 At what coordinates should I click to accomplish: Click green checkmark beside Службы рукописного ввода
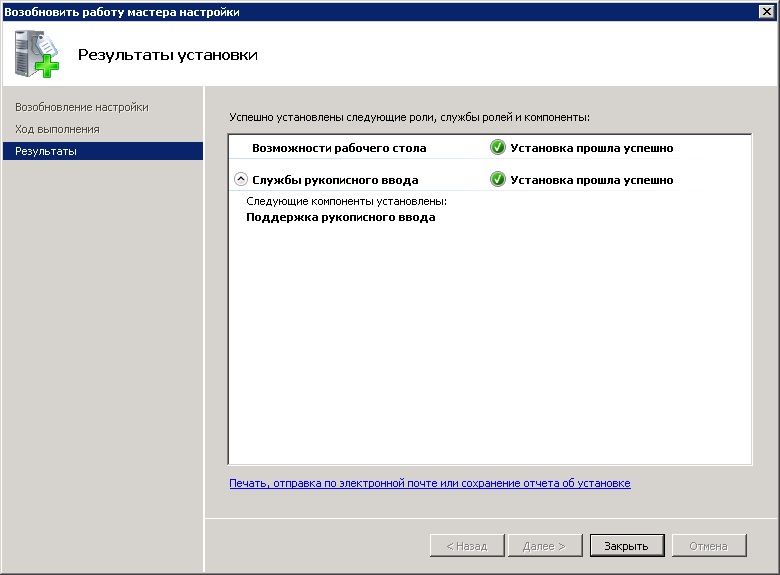click(497, 179)
